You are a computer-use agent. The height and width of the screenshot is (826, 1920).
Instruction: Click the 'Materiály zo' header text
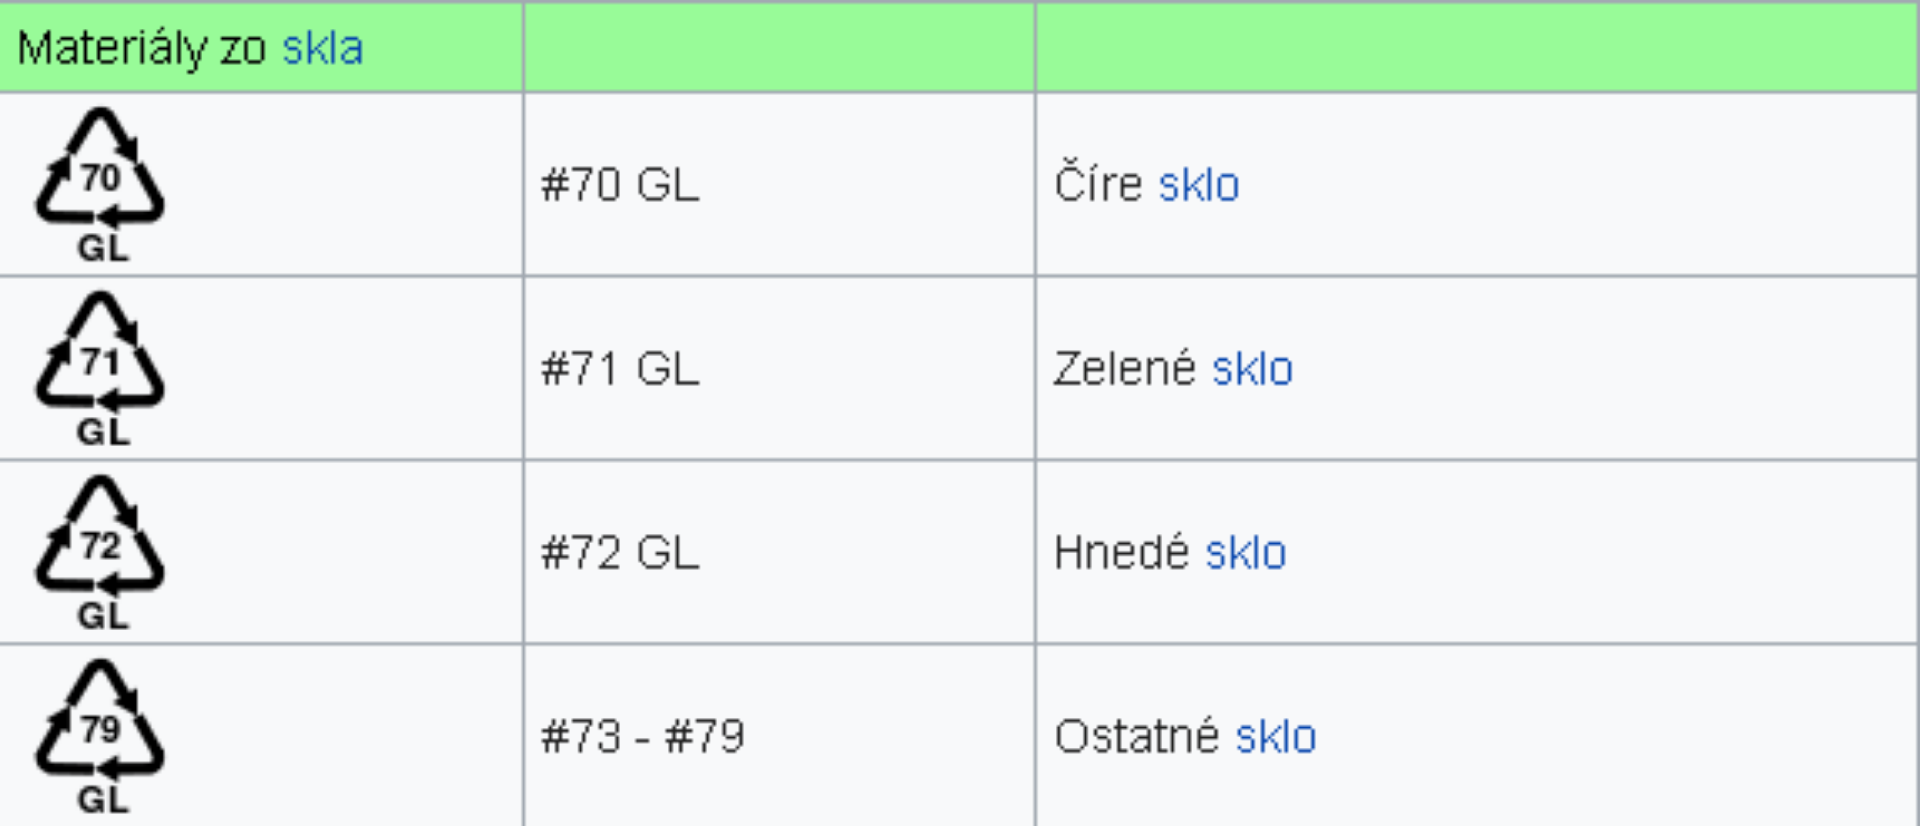coord(141,49)
